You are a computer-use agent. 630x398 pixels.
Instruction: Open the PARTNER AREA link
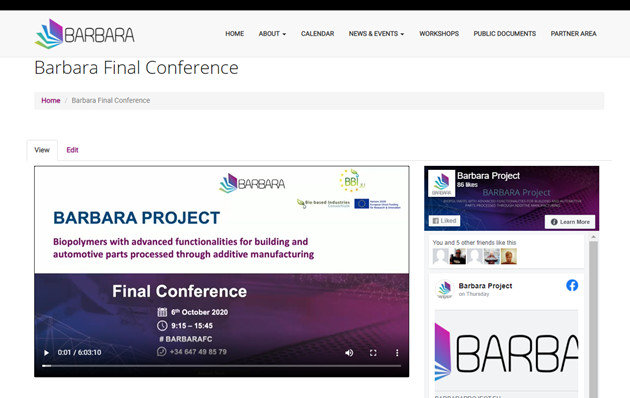tap(573, 34)
